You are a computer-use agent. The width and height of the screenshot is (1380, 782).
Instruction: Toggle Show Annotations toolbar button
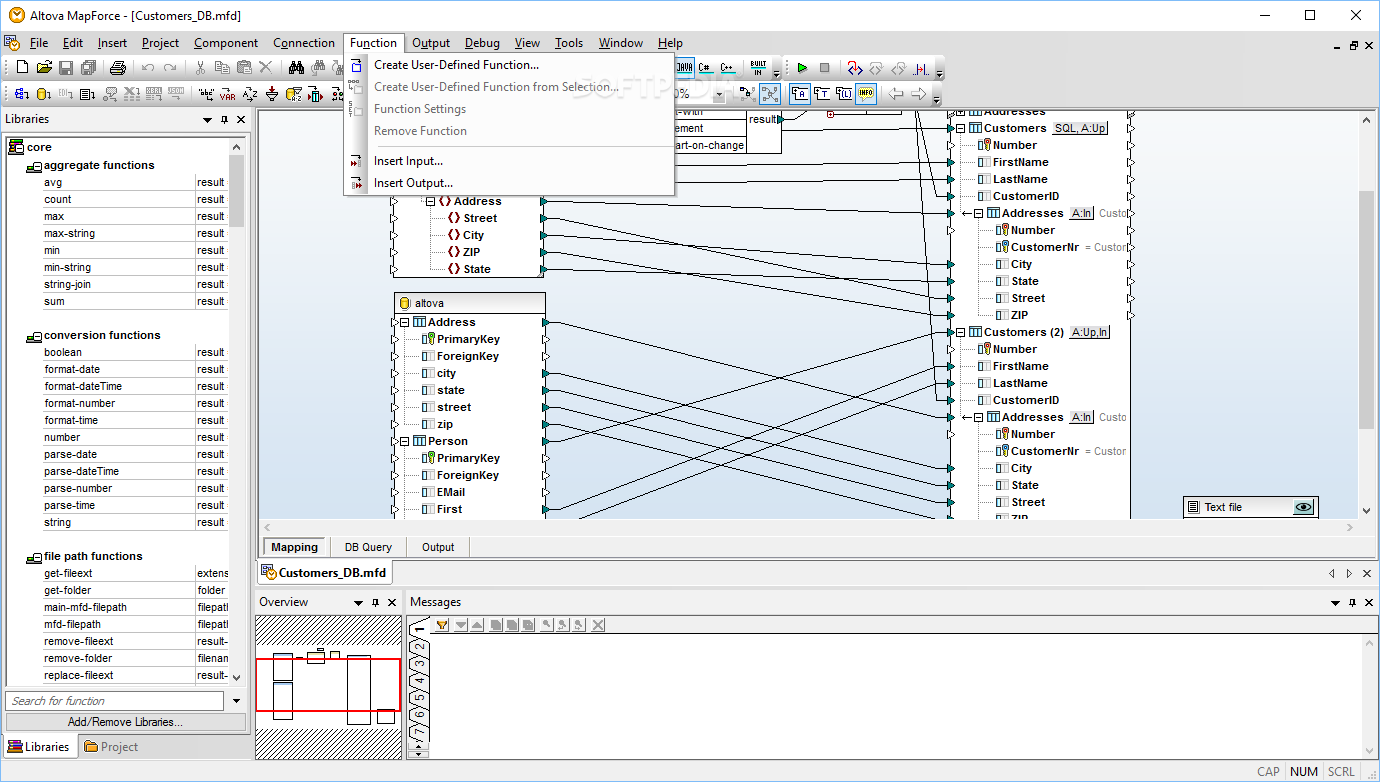[801, 94]
